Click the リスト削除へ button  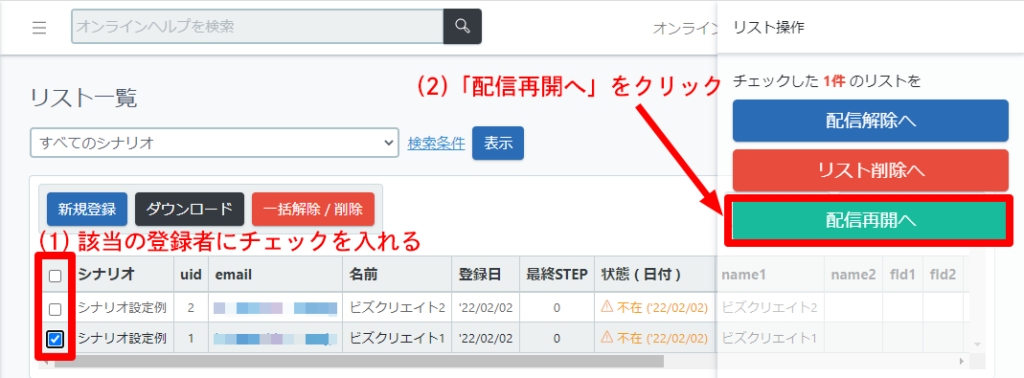pyautogui.click(x=871, y=170)
